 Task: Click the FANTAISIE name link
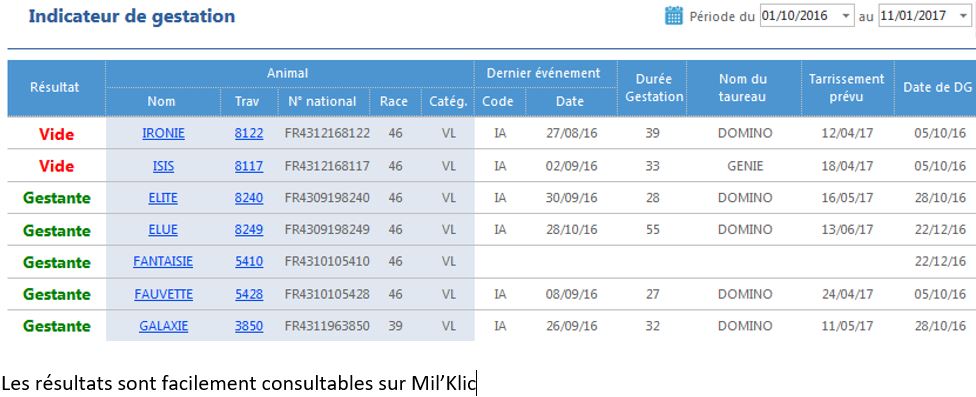pyautogui.click(x=163, y=262)
